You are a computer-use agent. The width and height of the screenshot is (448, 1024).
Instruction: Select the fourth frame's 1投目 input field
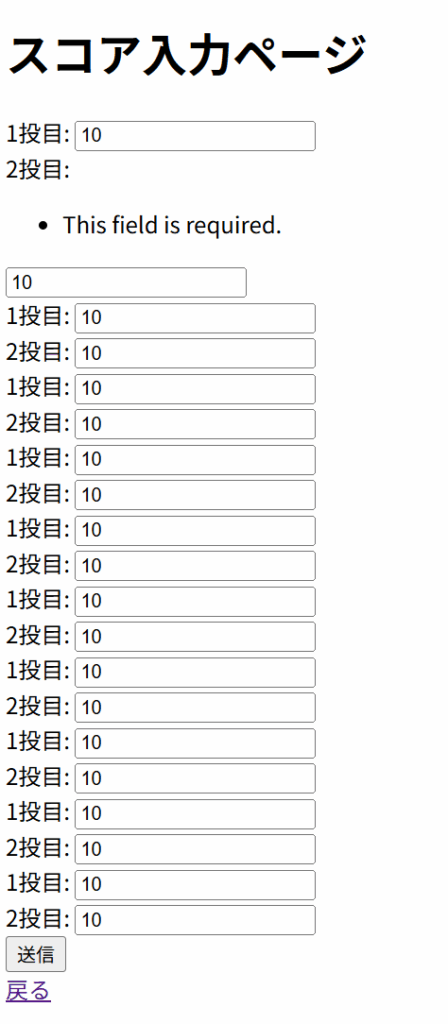coord(195,460)
